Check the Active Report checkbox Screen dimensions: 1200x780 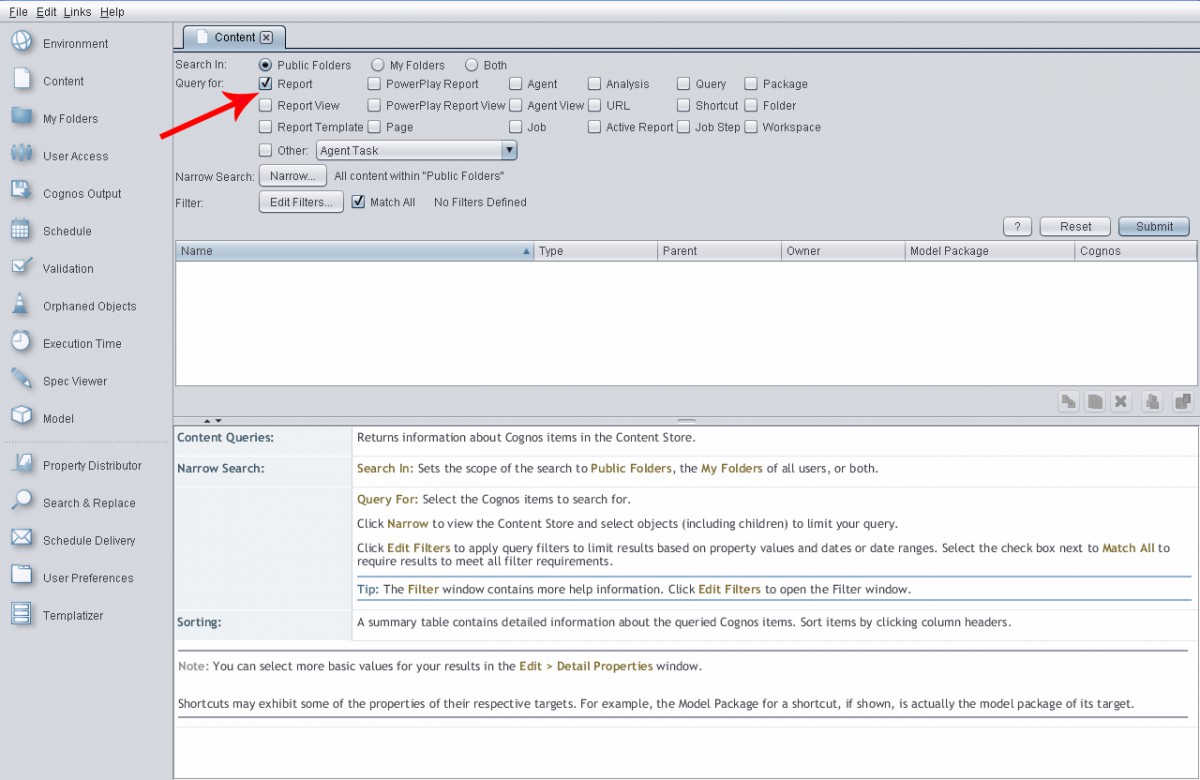point(595,127)
